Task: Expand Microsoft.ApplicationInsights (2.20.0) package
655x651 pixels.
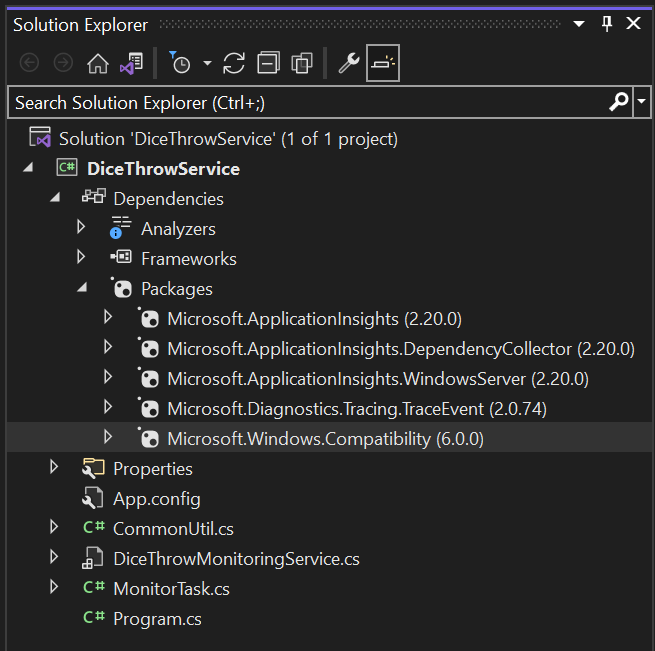Action: pos(108,317)
